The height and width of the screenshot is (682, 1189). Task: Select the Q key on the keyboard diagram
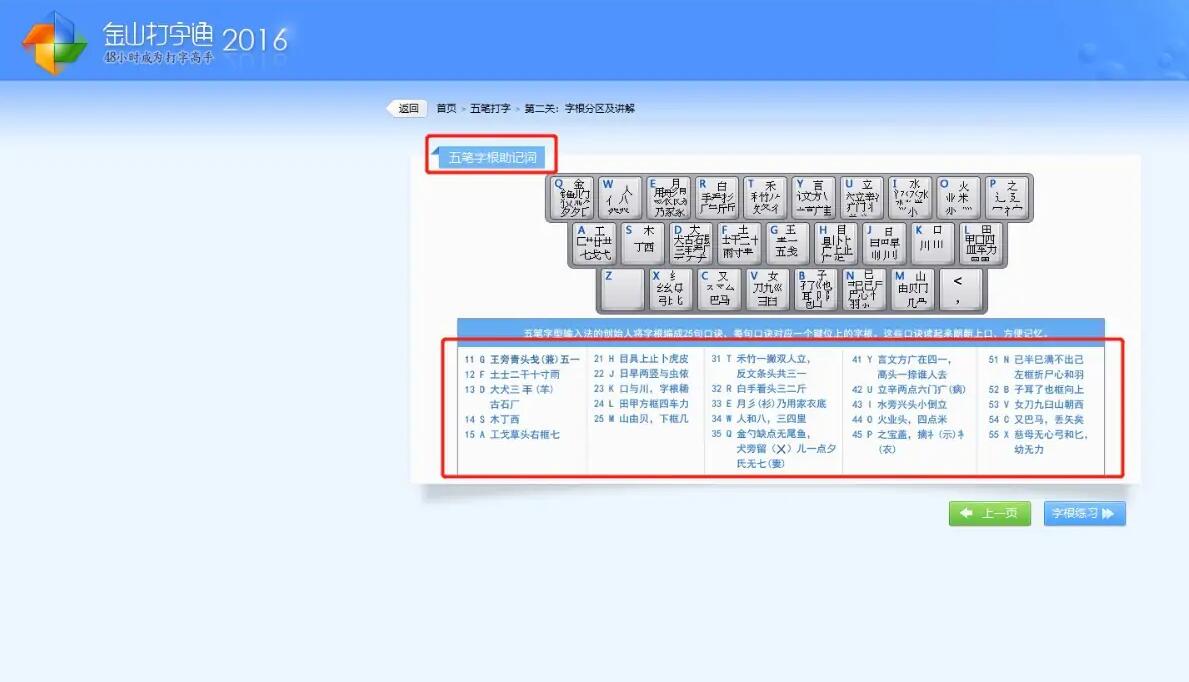tap(573, 198)
